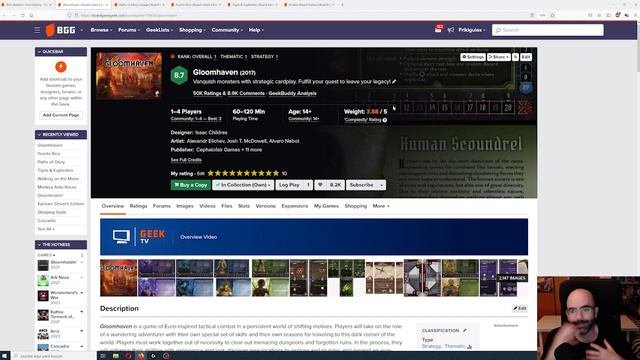Open the Browse dropdown menu
Image resolution: width=640 pixels, height=360 pixels.
coord(101,30)
